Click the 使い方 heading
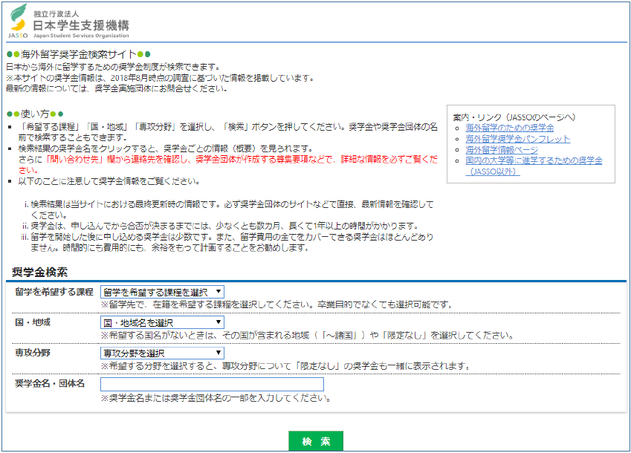Viewport: 631px width, 453px height. pyautogui.click(x=35, y=114)
